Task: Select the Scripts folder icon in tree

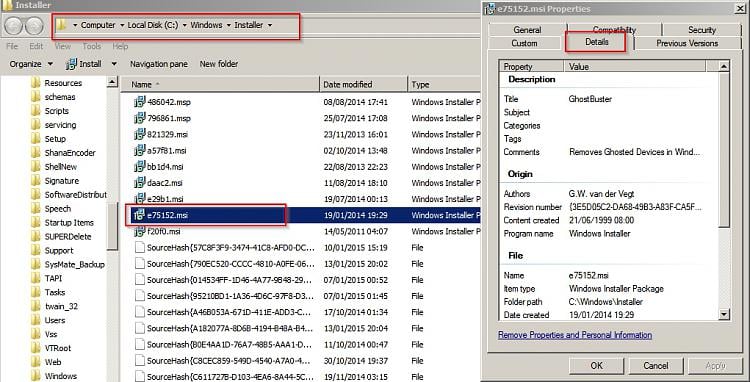Action: [x=35, y=111]
